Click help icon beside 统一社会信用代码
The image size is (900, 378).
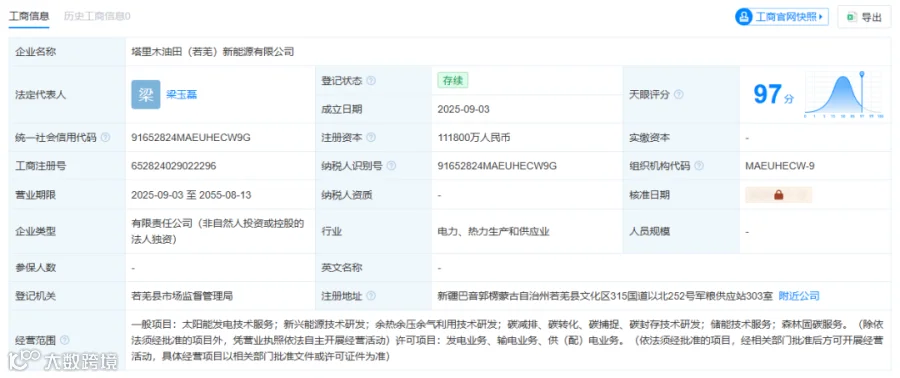tap(106, 138)
